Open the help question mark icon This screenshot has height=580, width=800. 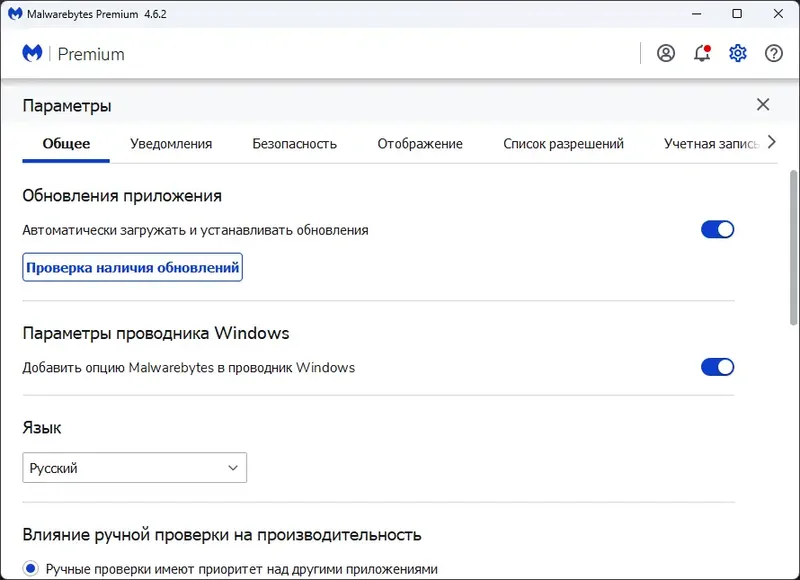pyautogui.click(x=774, y=53)
